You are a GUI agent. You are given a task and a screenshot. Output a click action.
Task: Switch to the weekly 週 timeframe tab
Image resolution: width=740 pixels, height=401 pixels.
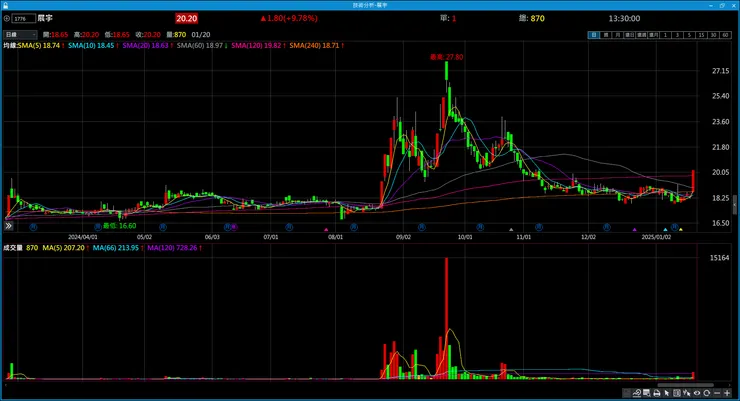[x=606, y=35]
